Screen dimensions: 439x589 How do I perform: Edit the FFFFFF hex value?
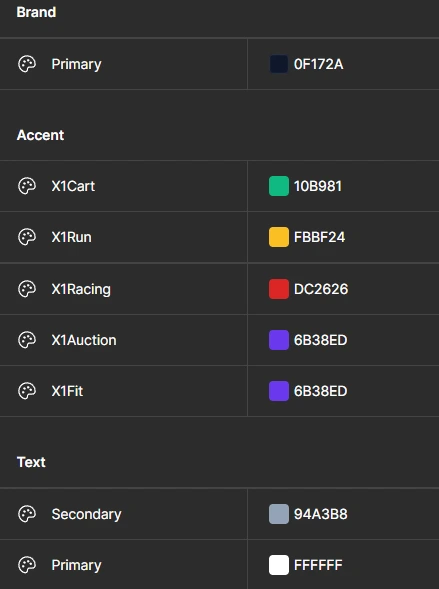click(x=318, y=565)
